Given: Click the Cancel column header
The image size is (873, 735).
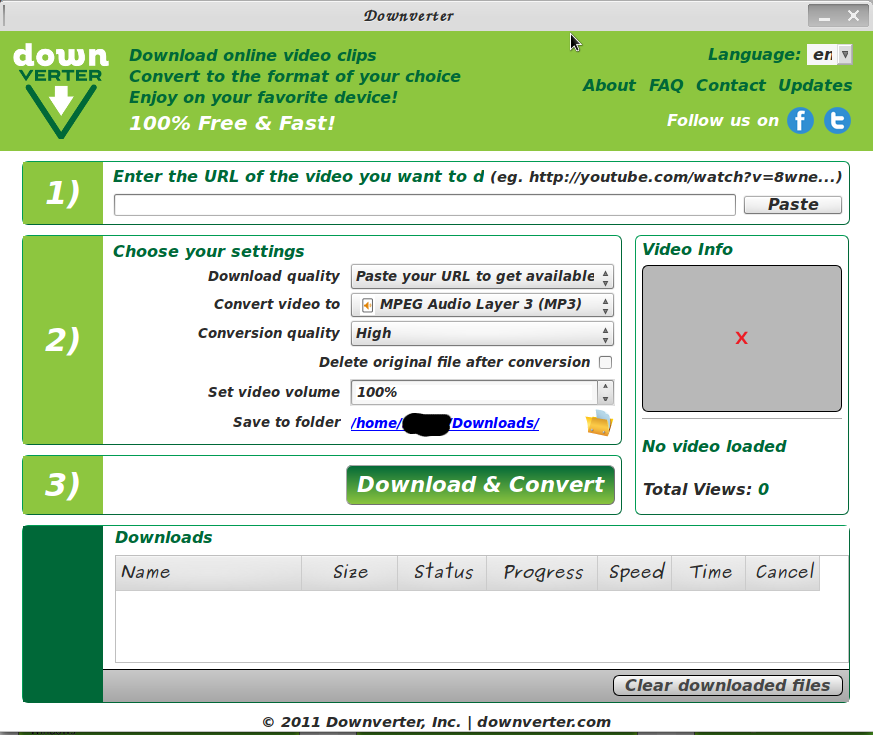Looking at the screenshot, I should point(783,572).
